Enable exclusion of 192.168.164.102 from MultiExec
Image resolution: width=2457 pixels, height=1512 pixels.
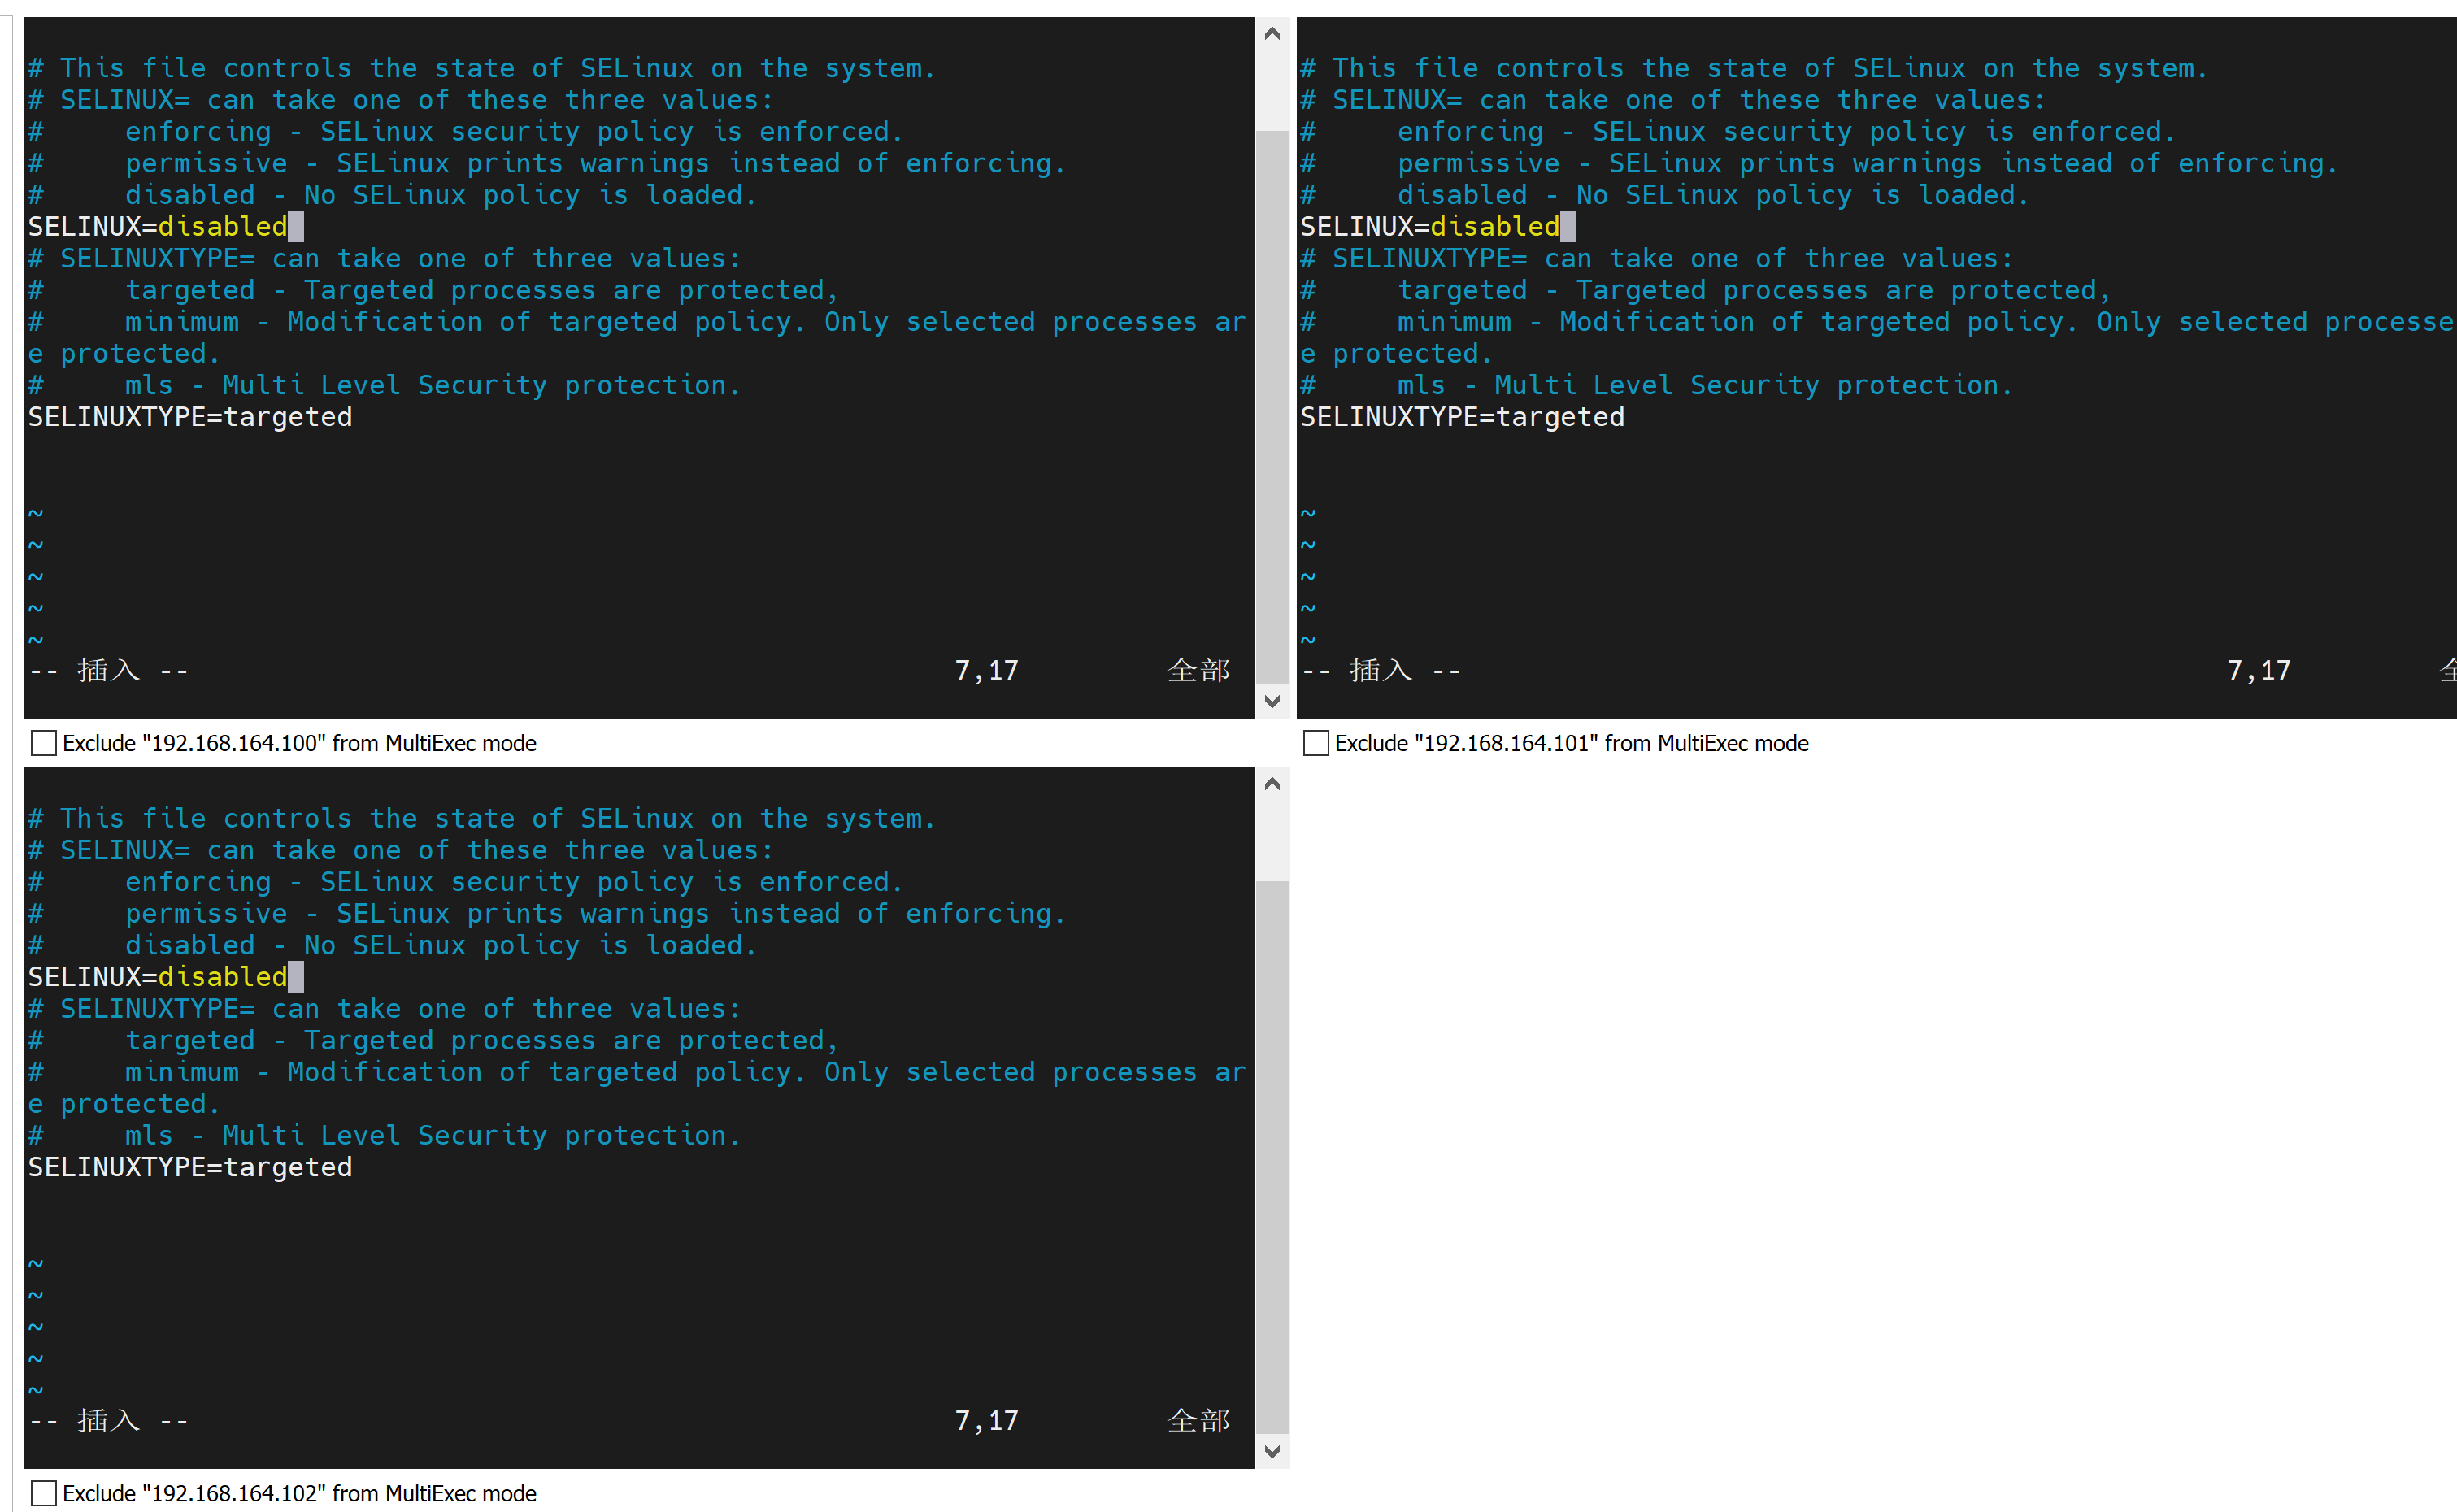tap(43, 1493)
